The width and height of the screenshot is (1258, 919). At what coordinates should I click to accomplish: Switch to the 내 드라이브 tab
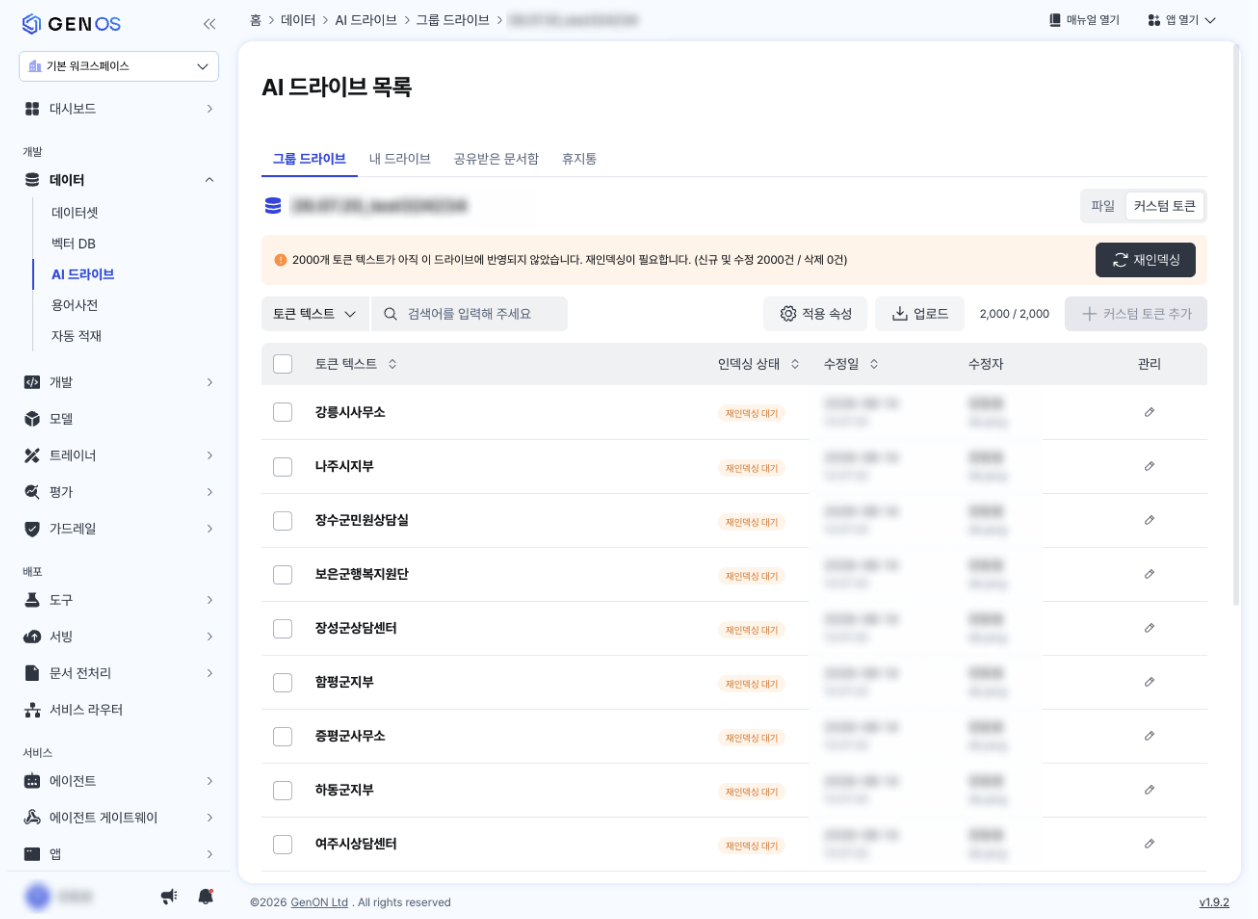tap(399, 159)
